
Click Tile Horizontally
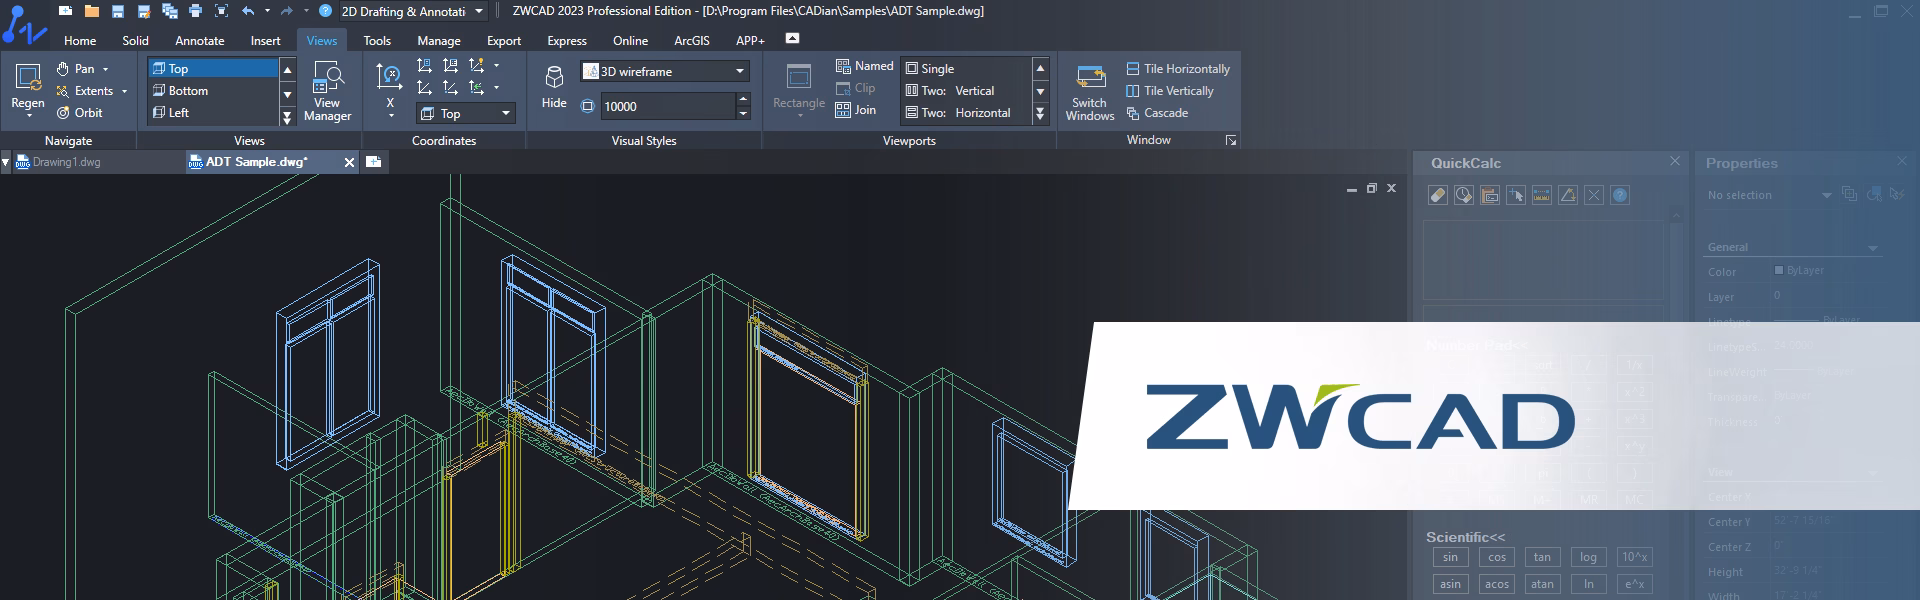click(x=1177, y=69)
